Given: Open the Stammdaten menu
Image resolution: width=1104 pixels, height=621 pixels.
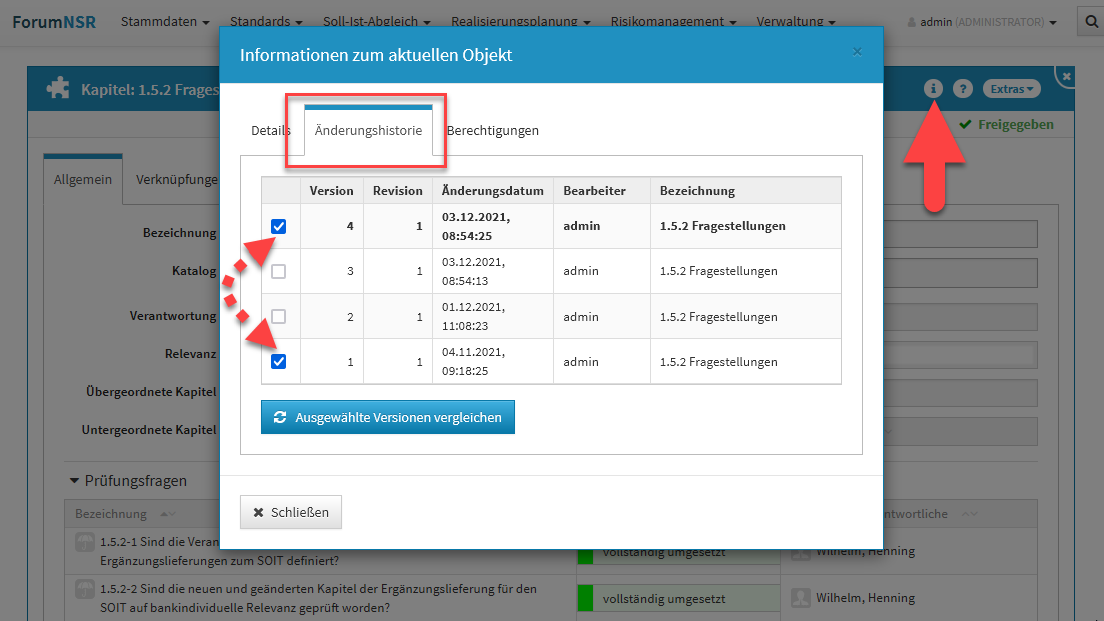Looking at the screenshot, I should coord(165,21).
